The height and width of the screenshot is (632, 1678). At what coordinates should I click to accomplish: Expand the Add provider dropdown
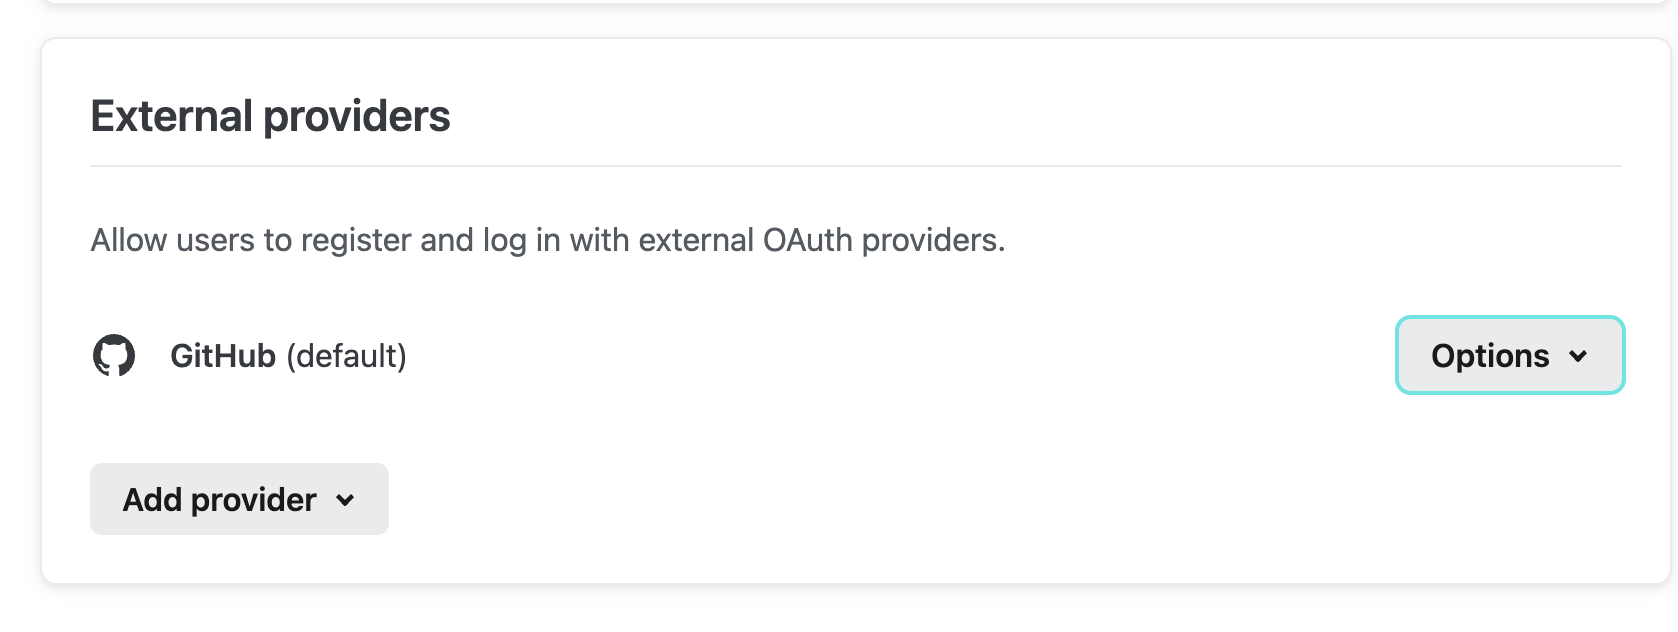tap(239, 499)
